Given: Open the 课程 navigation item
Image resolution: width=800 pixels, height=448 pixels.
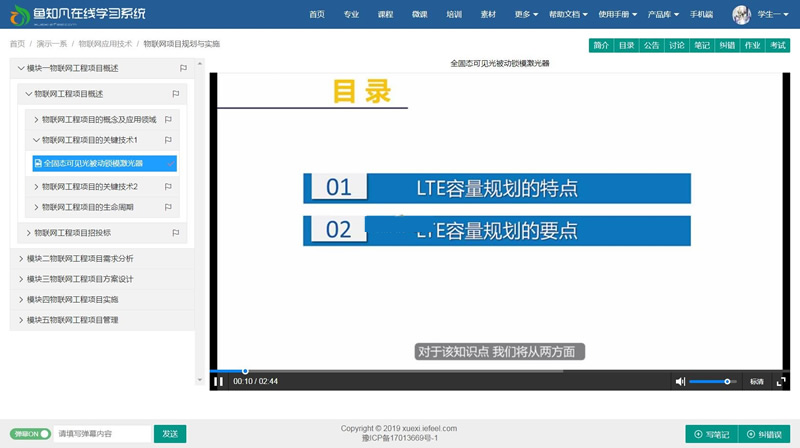Looking at the screenshot, I should click(x=385, y=14).
